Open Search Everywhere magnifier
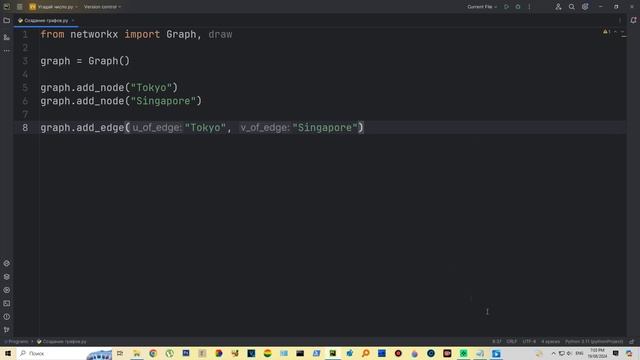This screenshot has height=360, width=640. [571, 7]
